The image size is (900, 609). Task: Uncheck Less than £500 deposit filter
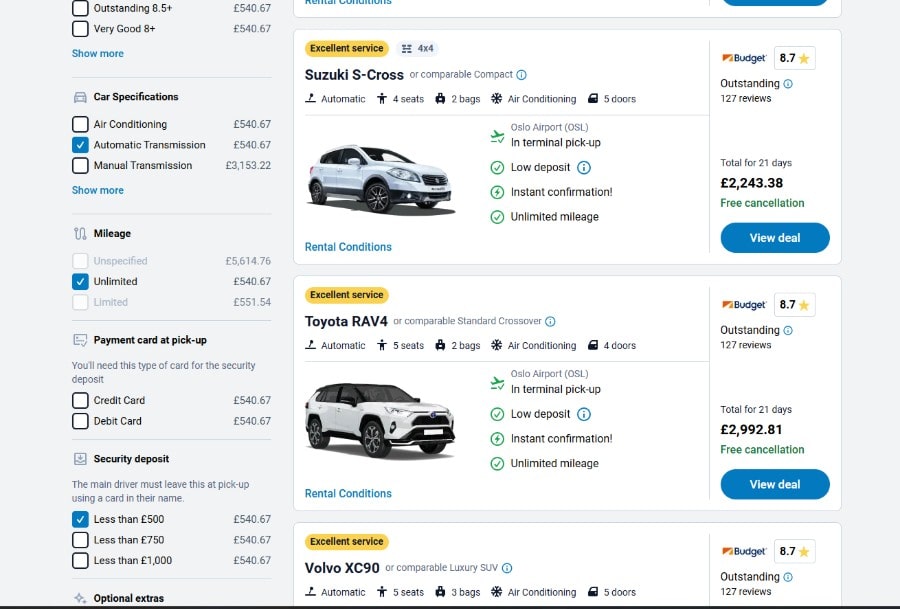[80, 519]
